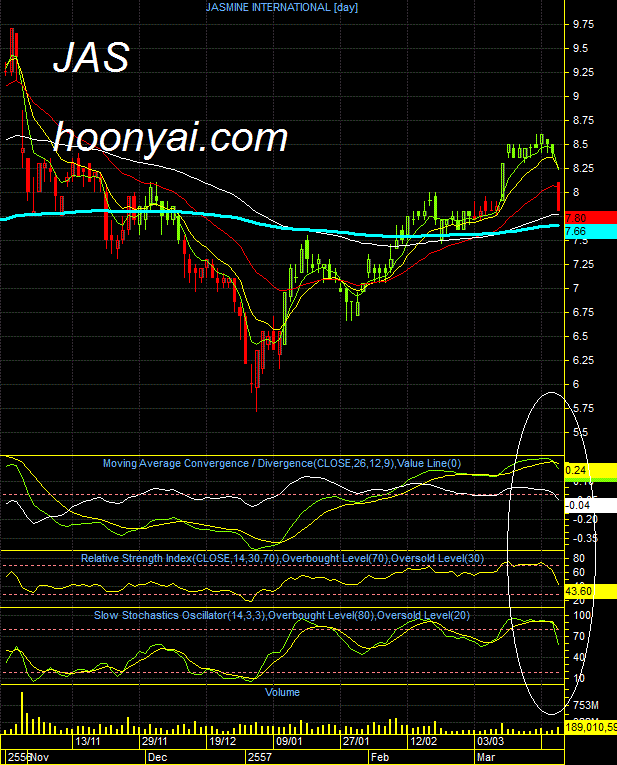Click the 8.5 price axis label
The image size is (617, 765).
click(580, 144)
